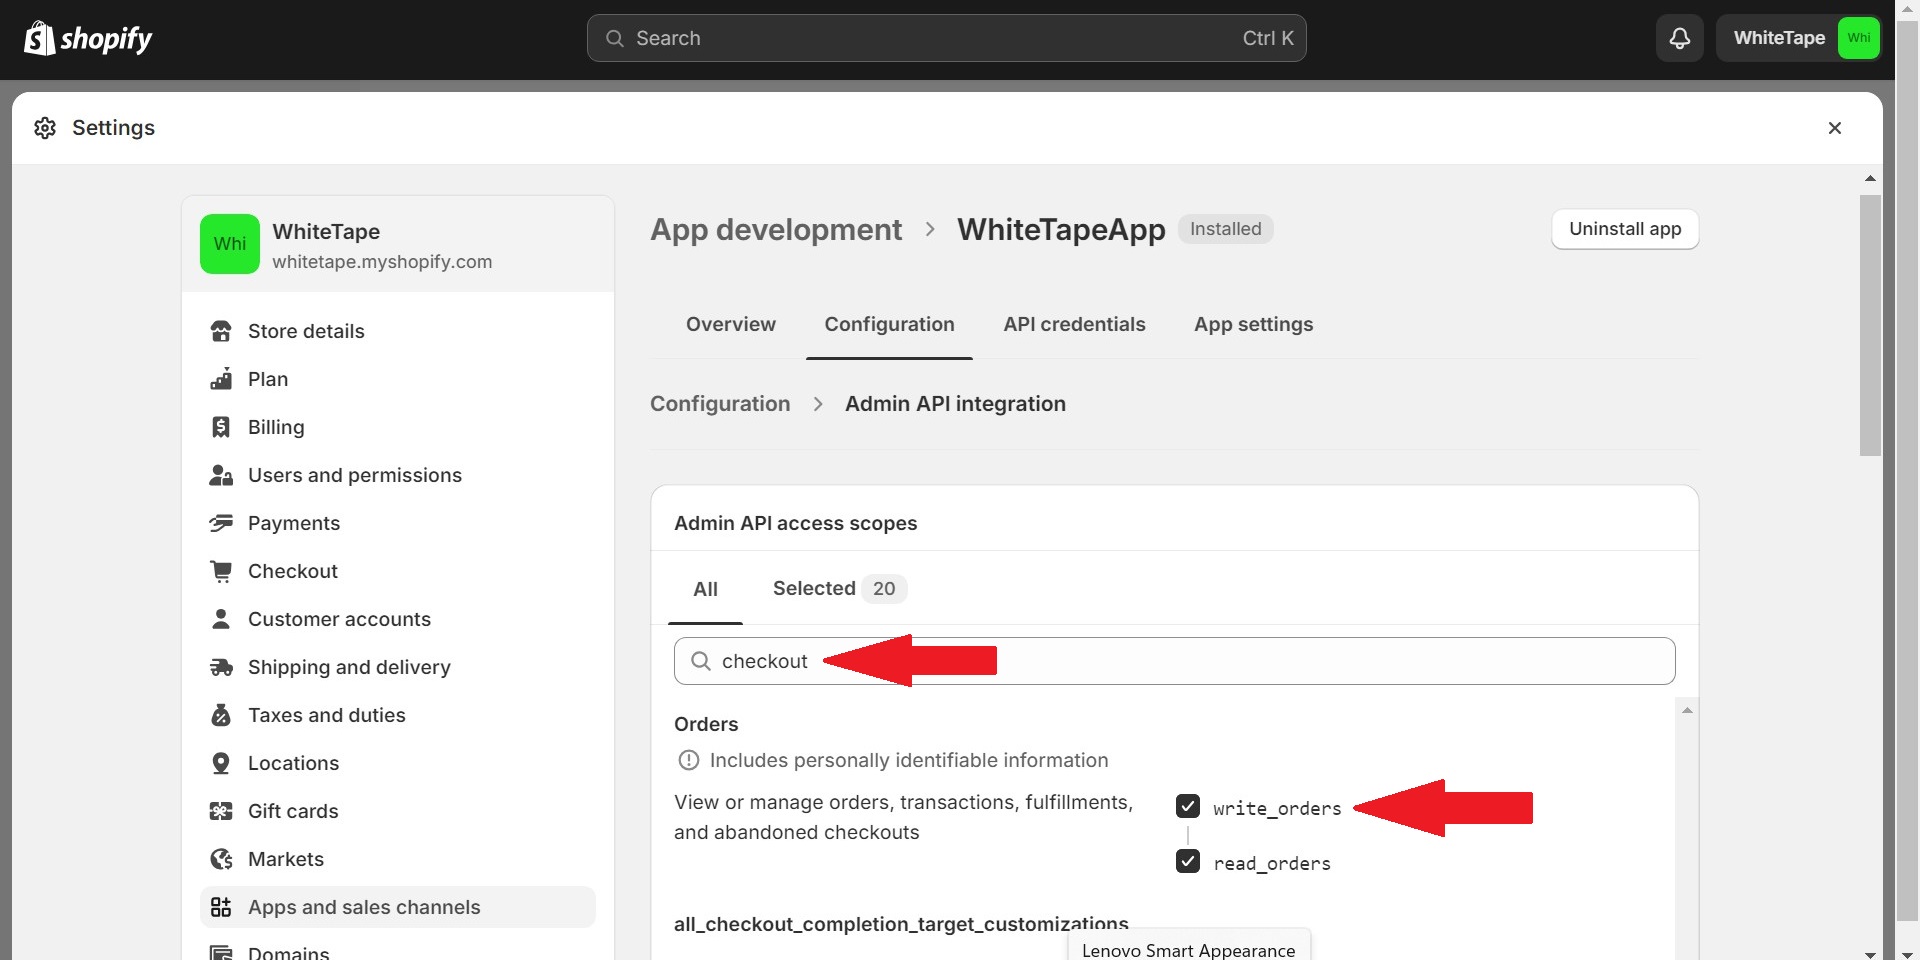
Task: Click the Markets globe icon
Action: click(x=221, y=859)
